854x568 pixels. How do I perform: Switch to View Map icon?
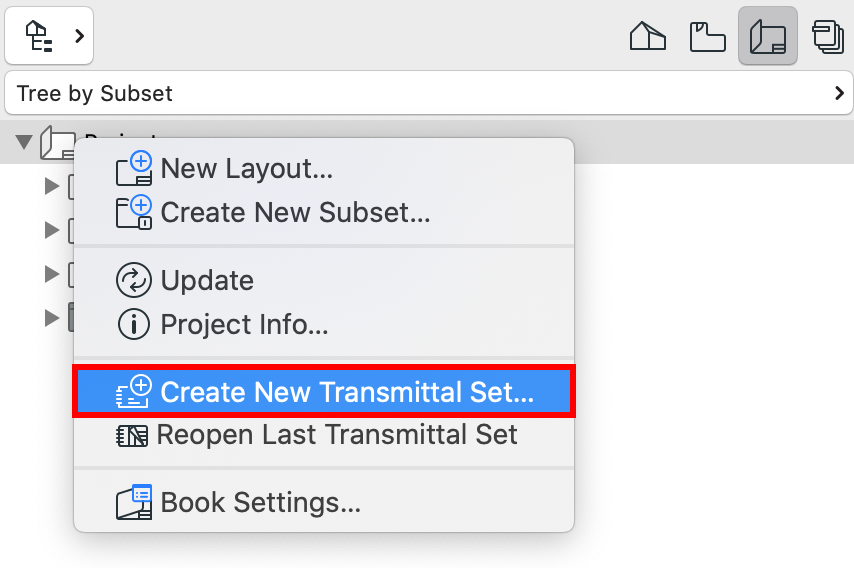pyautogui.click(x=707, y=36)
